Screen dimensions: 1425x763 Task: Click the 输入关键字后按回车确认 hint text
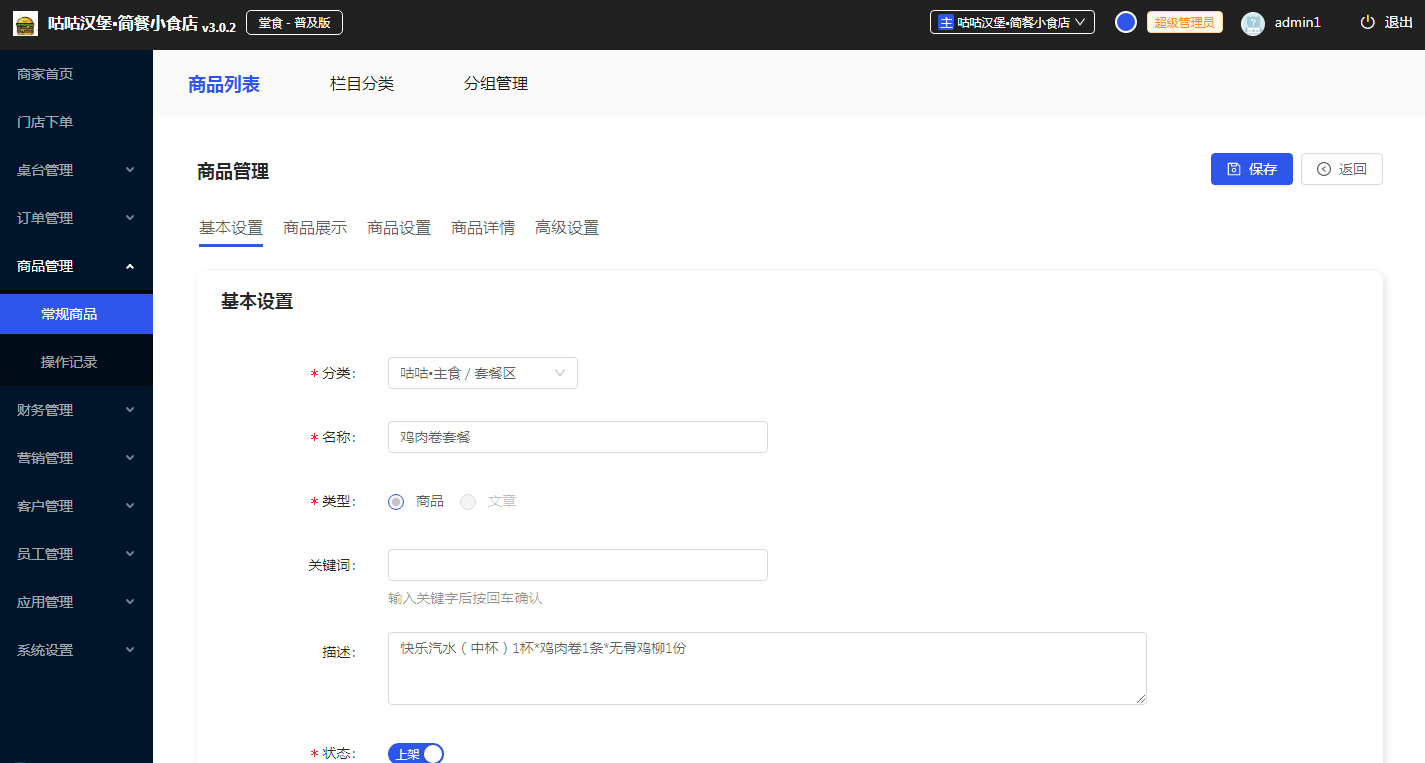tap(465, 598)
